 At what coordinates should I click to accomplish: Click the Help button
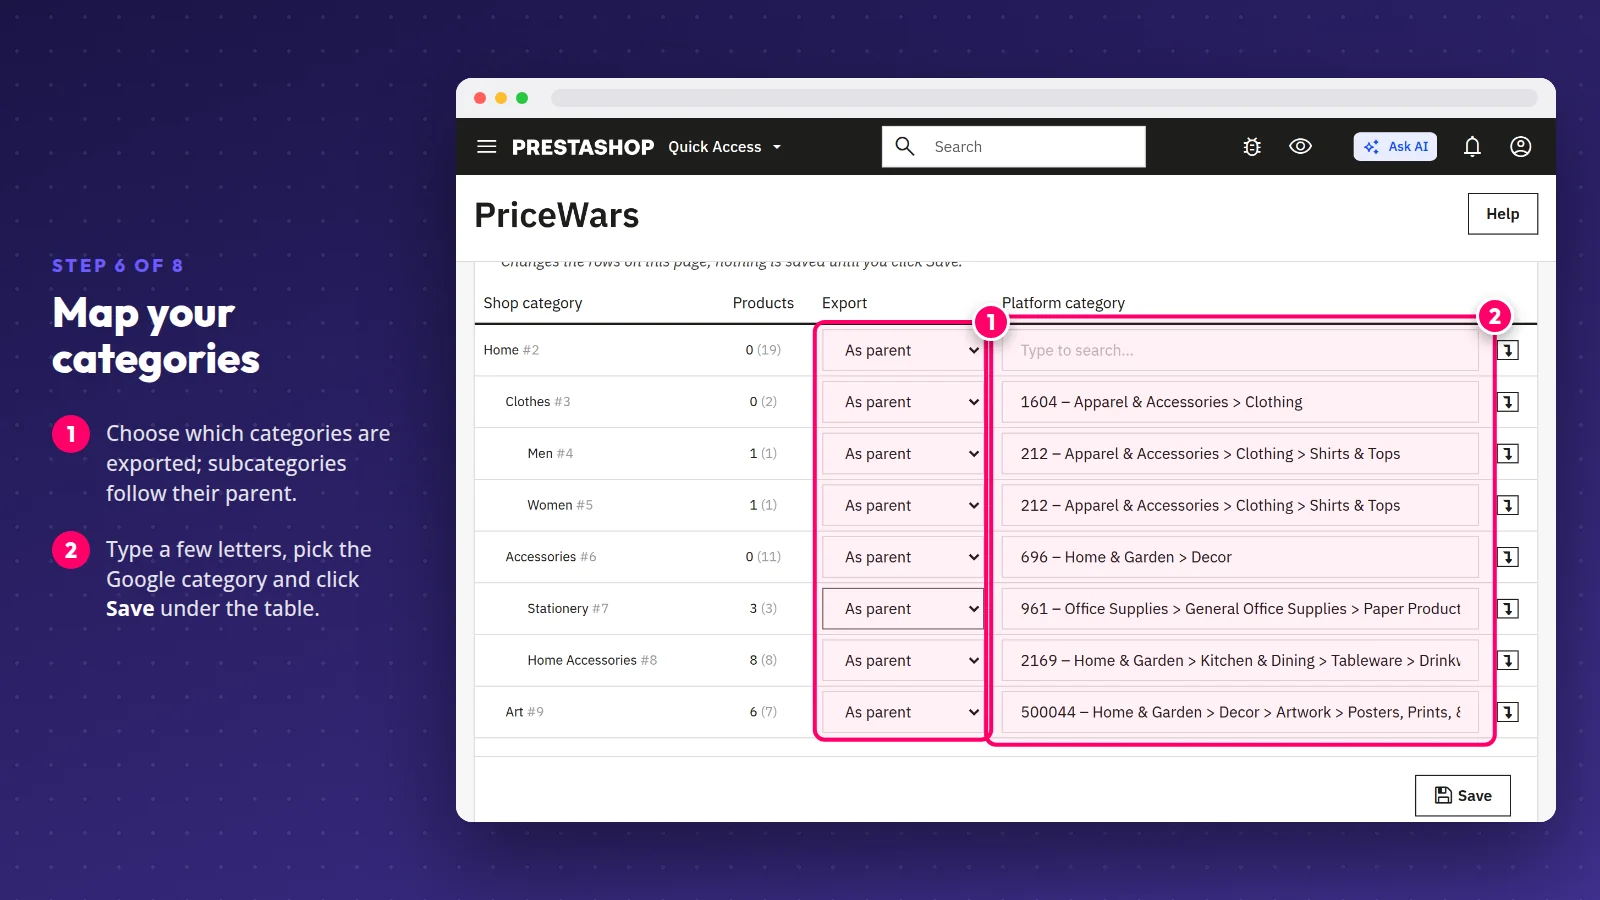tap(1502, 214)
